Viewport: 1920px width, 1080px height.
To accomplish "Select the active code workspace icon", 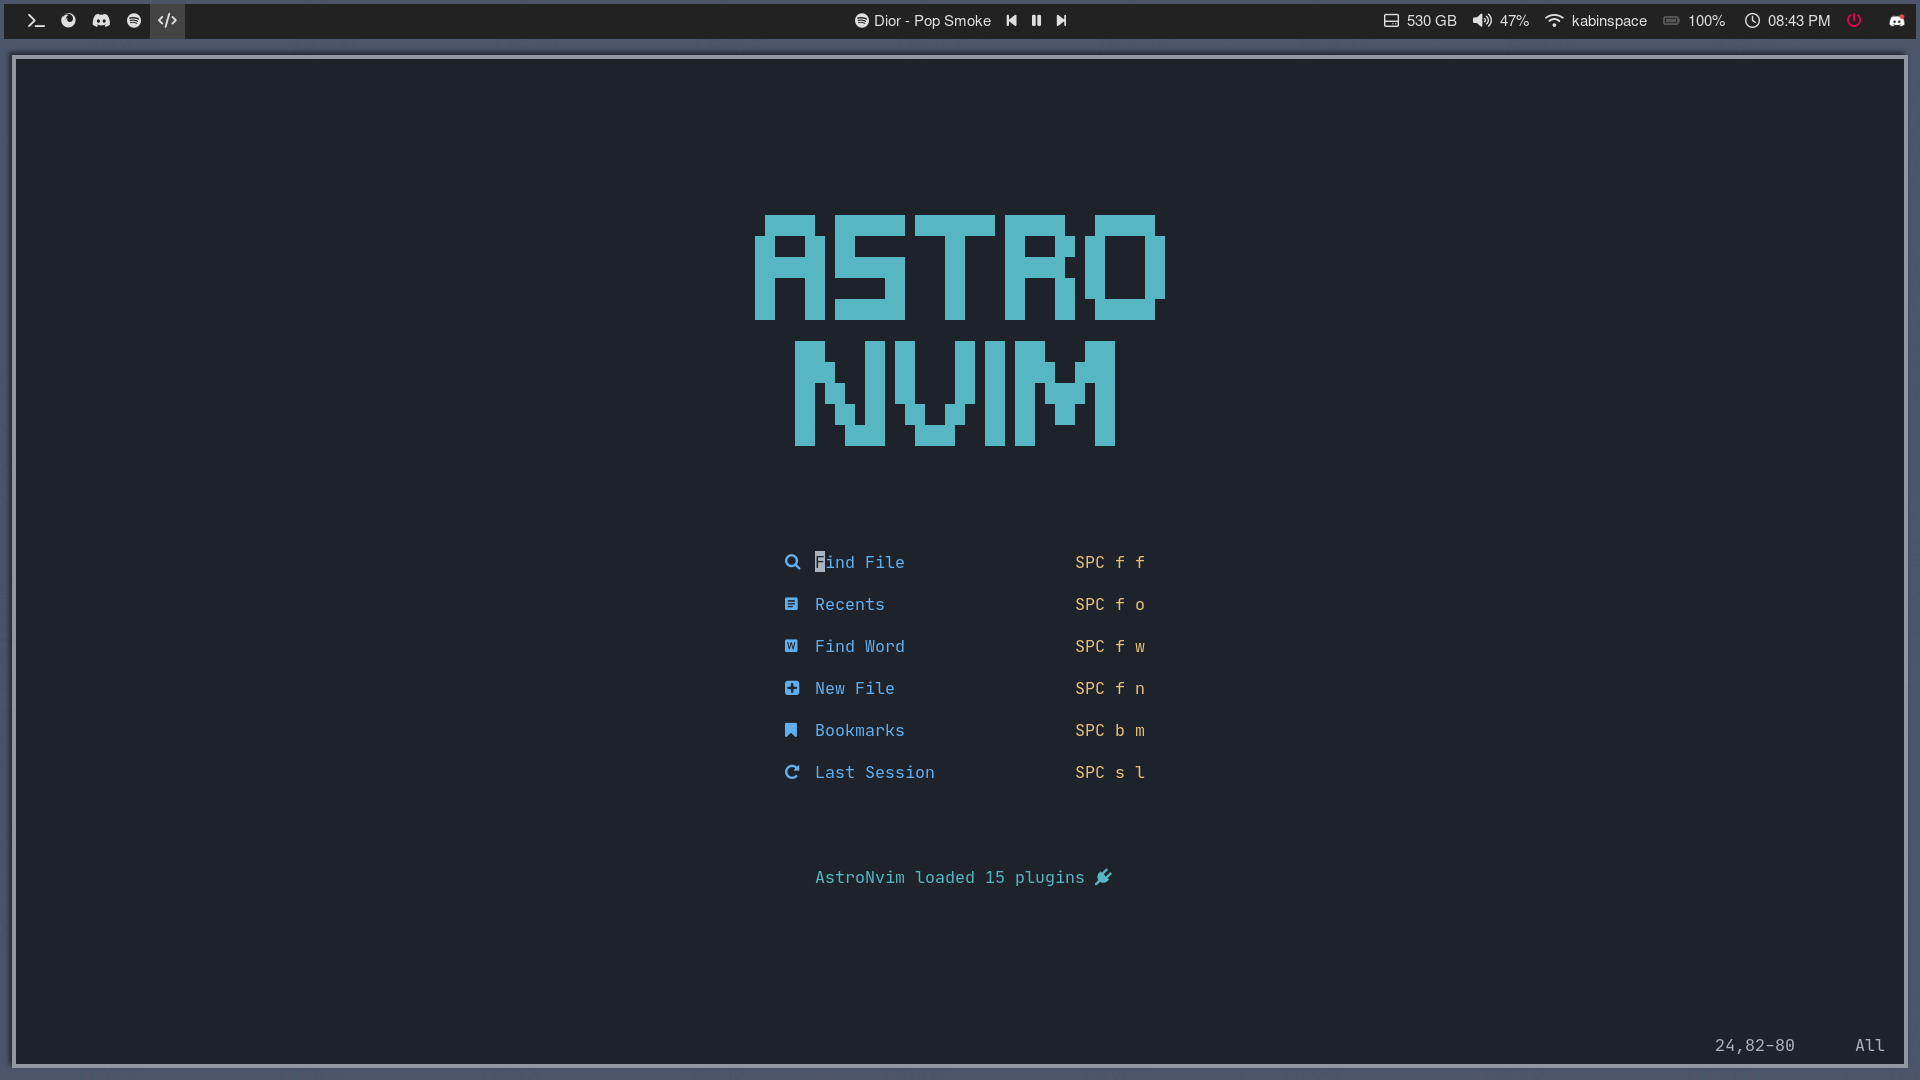I will pyautogui.click(x=167, y=20).
